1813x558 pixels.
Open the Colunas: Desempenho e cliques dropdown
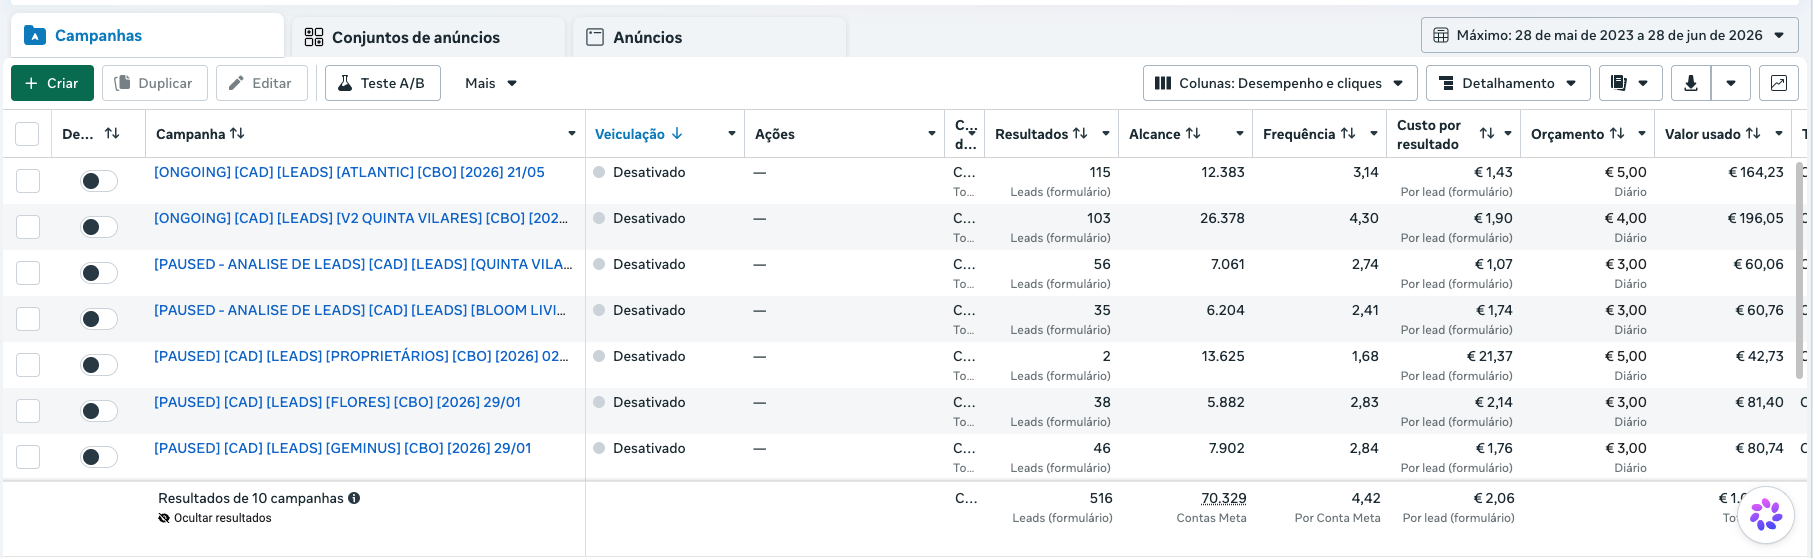point(1280,83)
